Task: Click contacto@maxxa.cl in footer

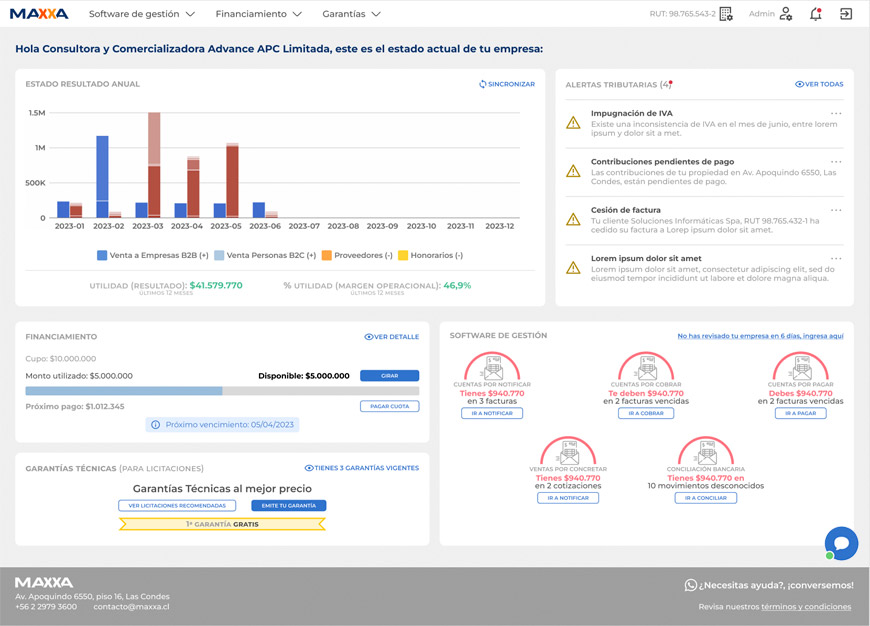Action: pos(131,607)
